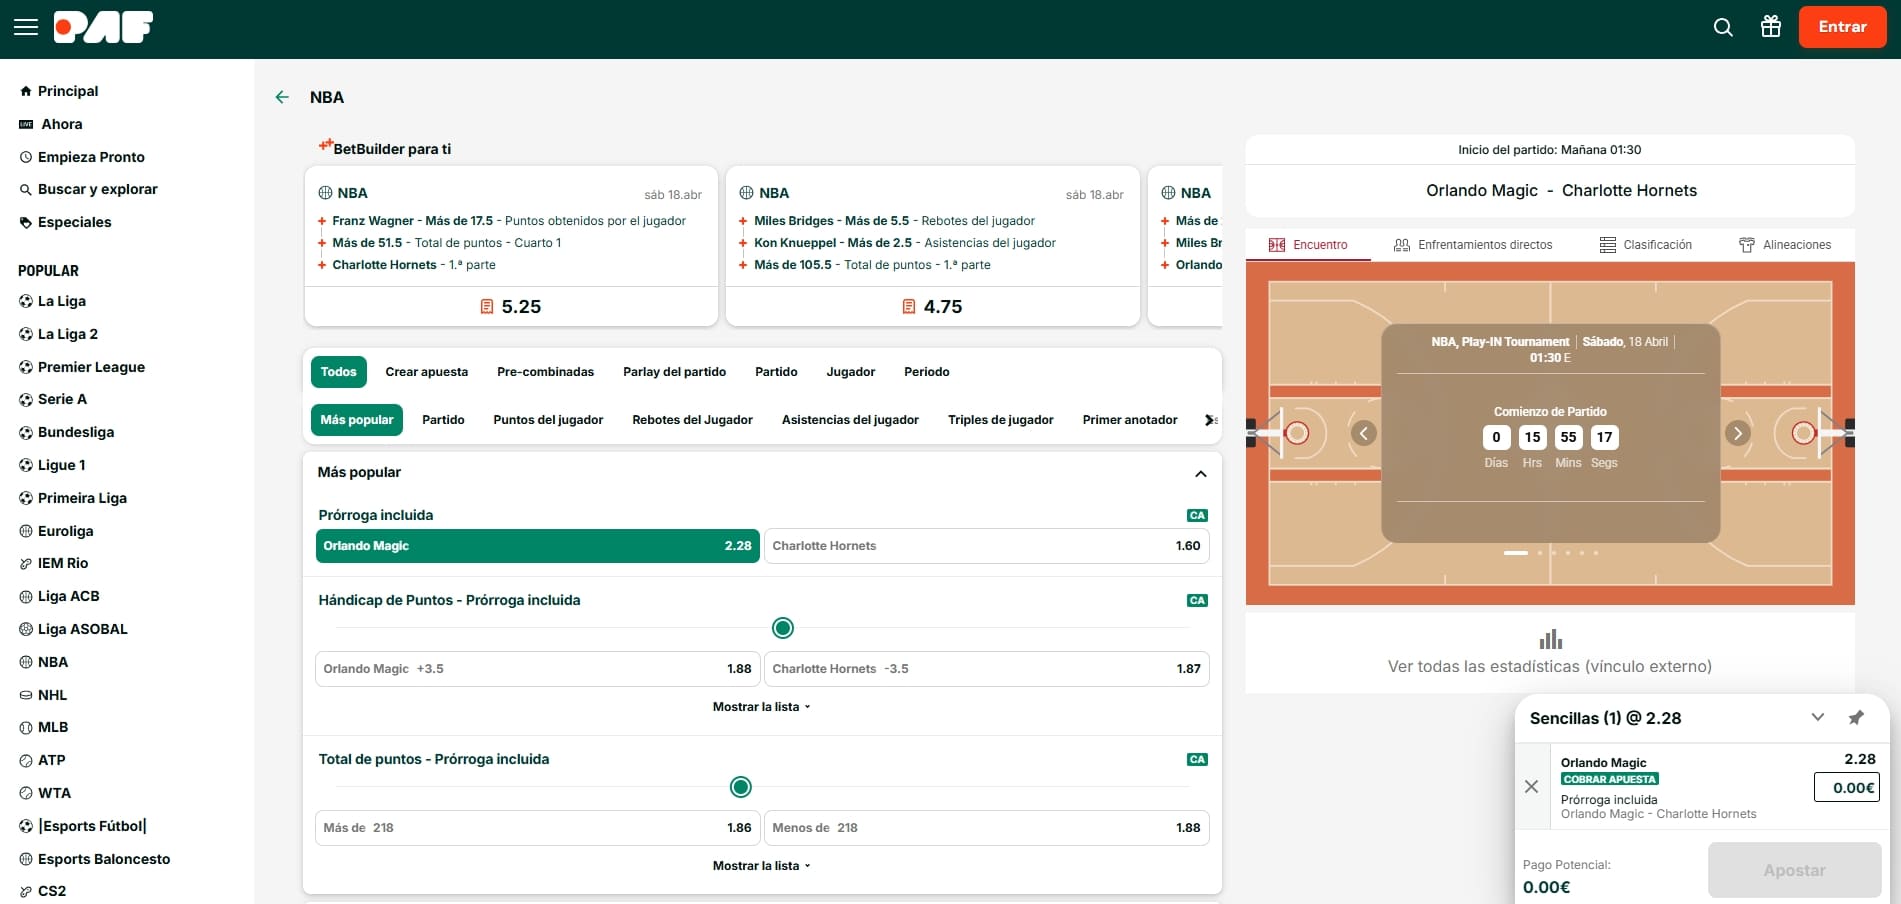
Task: Select Charlotte Hornets at 1.60 odds
Action: point(986,546)
